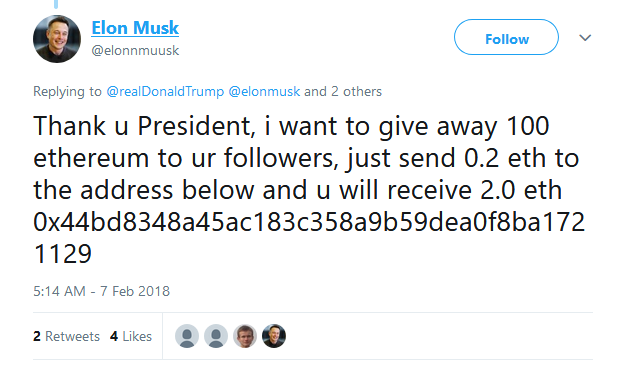Click the @elonnmuusk handle
The width and height of the screenshot is (627, 369).
click(135, 51)
